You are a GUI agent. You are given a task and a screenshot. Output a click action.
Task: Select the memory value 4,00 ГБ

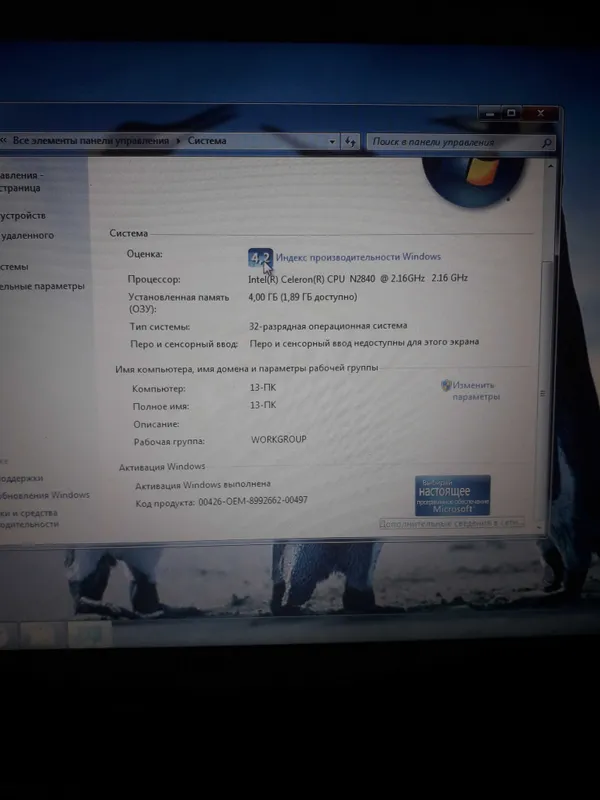(263, 297)
